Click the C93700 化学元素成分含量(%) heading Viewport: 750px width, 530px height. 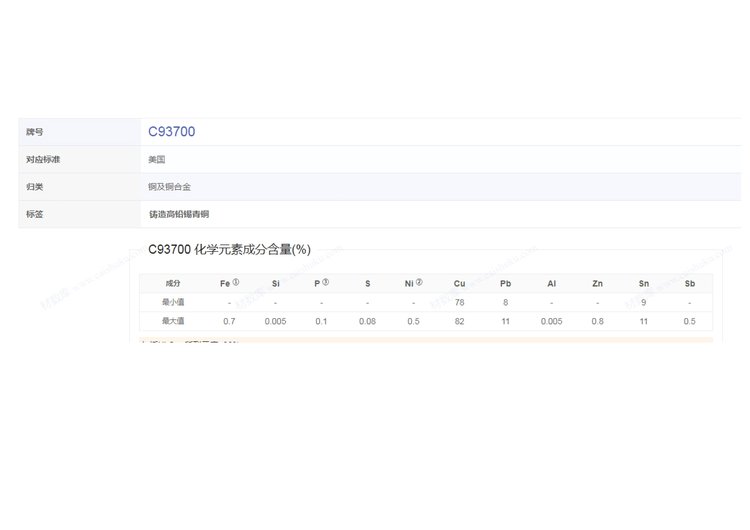tap(228, 250)
